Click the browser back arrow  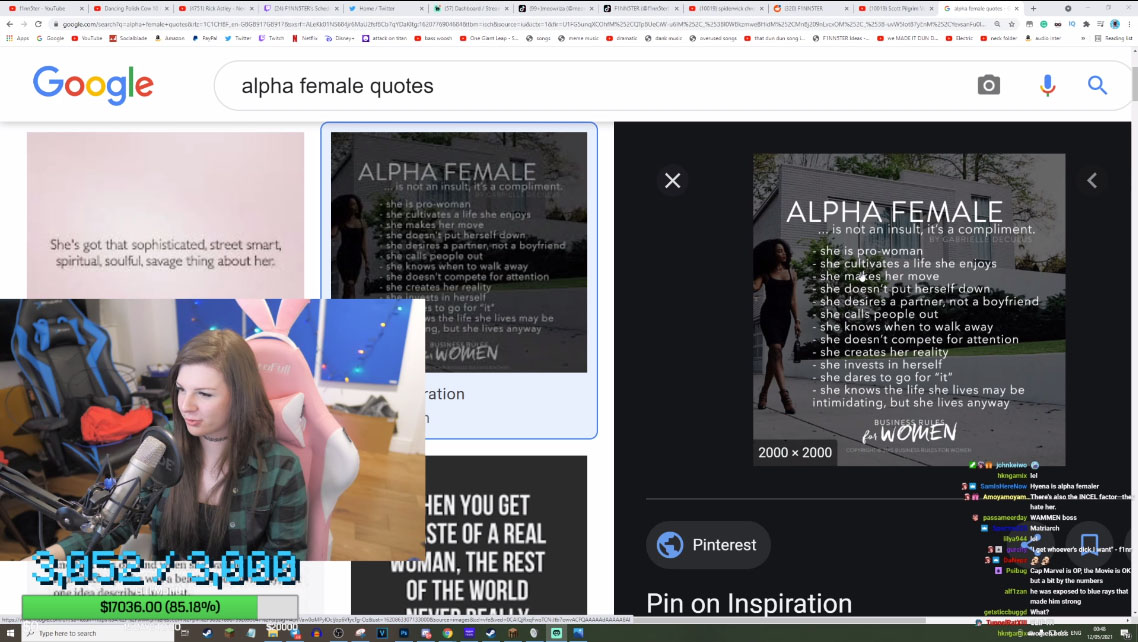tap(9, 24)
